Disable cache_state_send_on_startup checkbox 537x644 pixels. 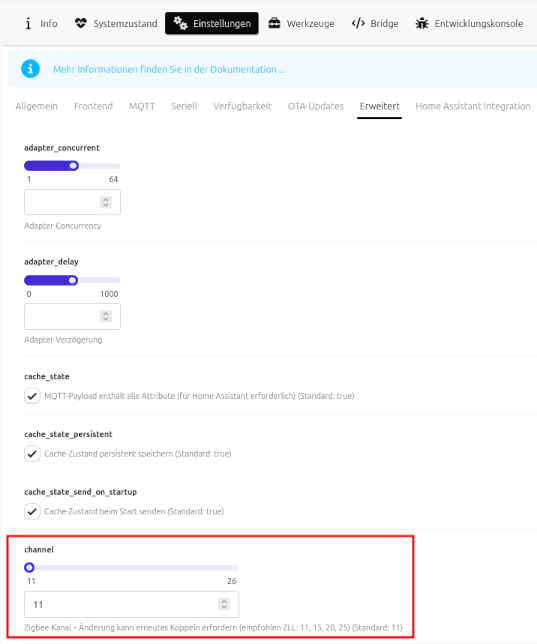tap(32, 511)
